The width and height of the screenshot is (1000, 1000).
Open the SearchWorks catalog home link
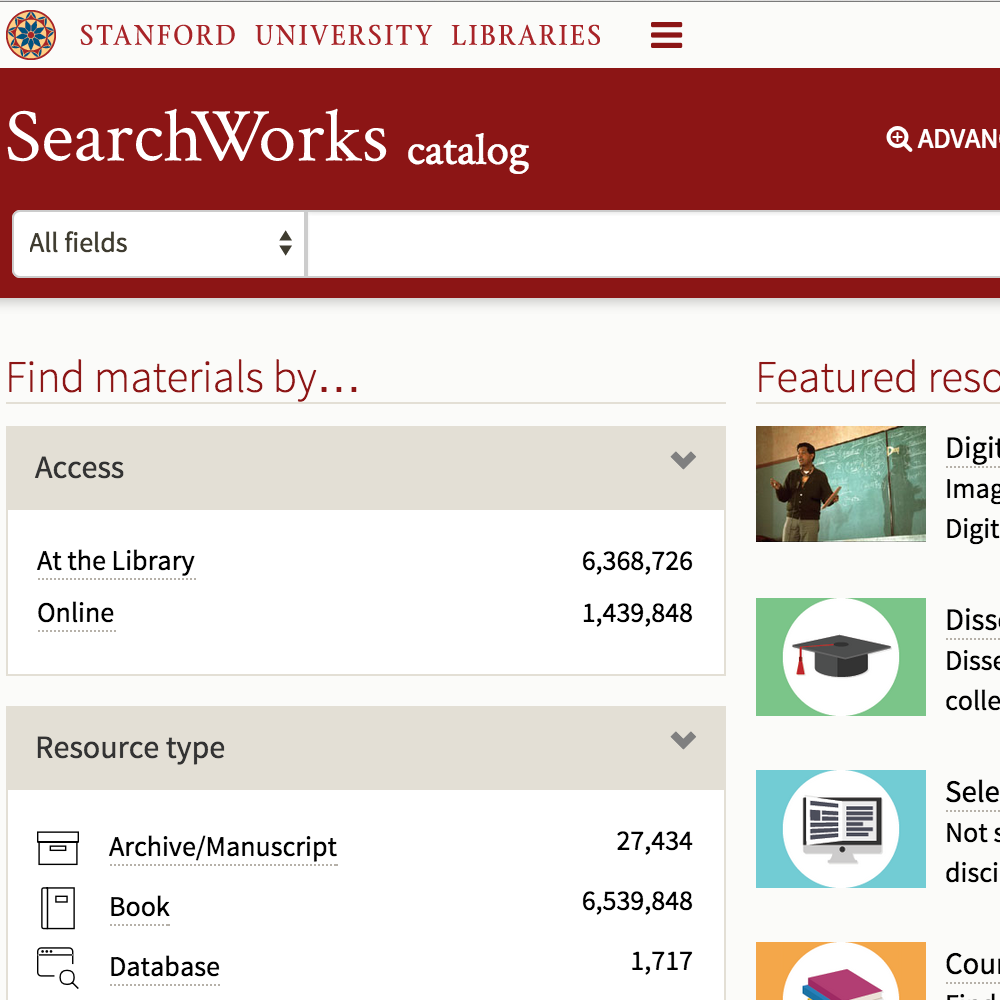268,140
